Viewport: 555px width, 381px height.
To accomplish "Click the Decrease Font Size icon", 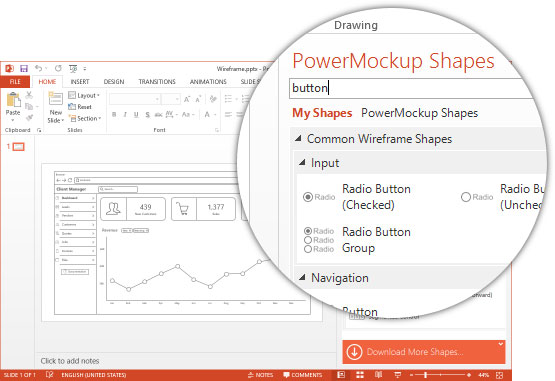I will pyautogui.click(x=198, y=99).
